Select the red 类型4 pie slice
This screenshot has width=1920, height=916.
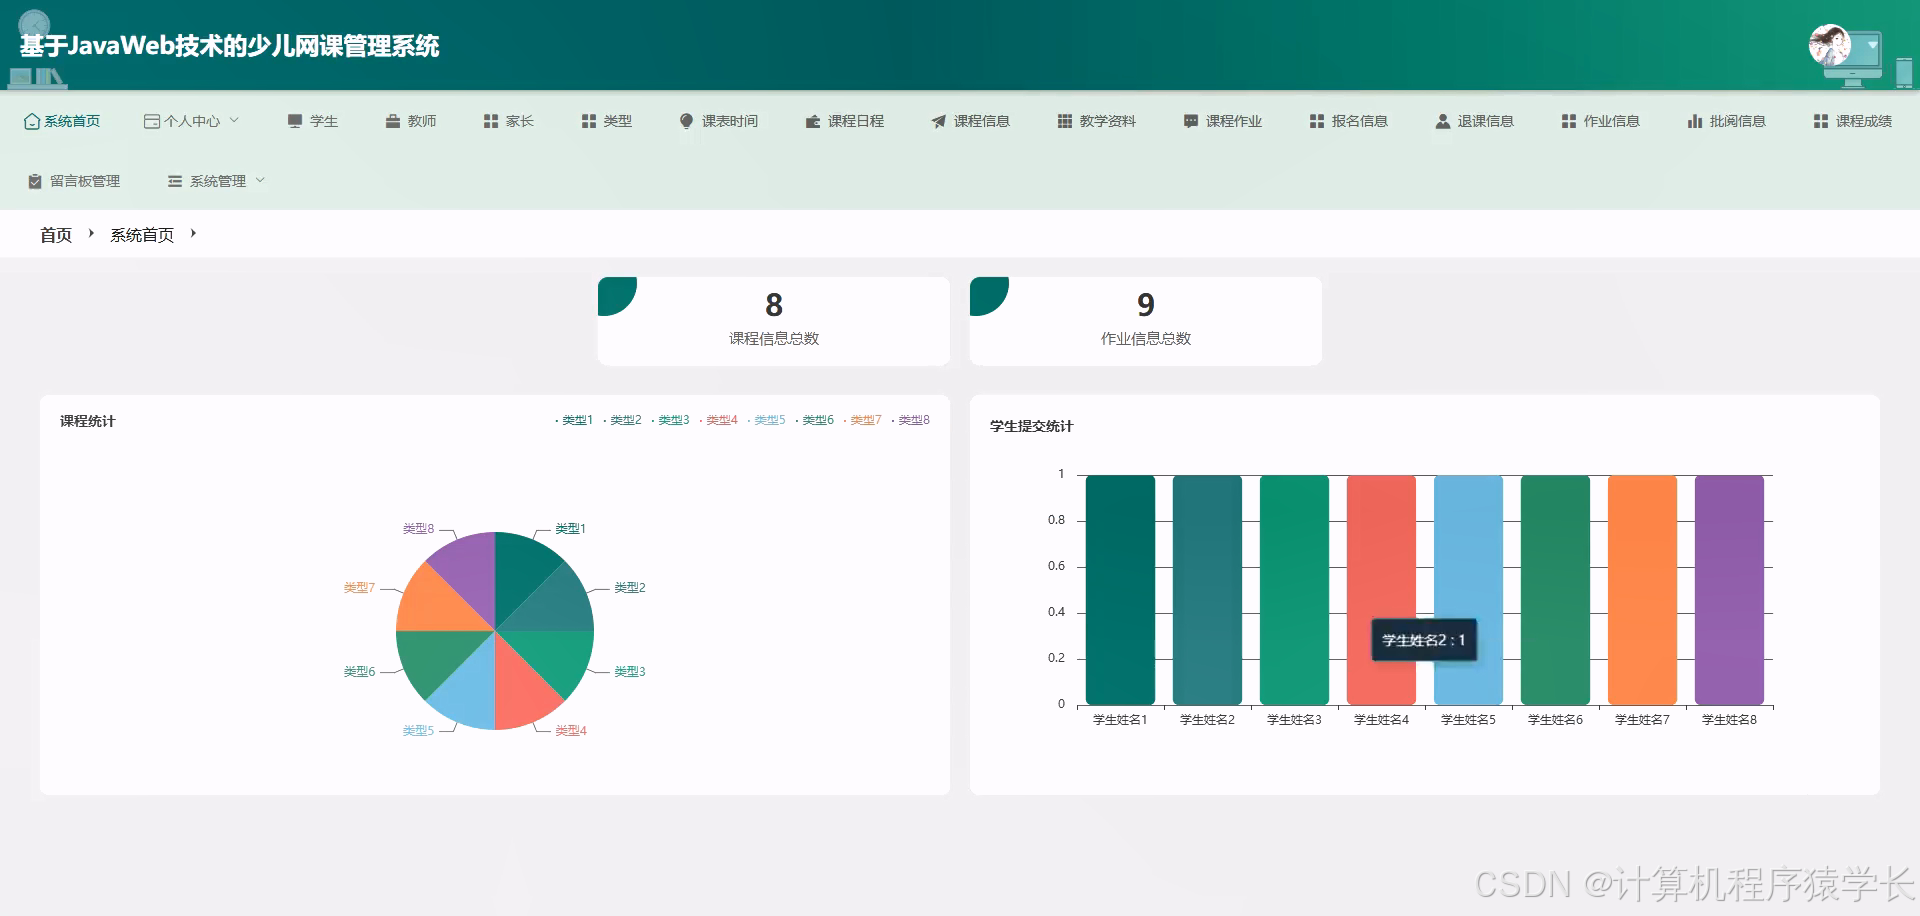[x=522, y=695]
